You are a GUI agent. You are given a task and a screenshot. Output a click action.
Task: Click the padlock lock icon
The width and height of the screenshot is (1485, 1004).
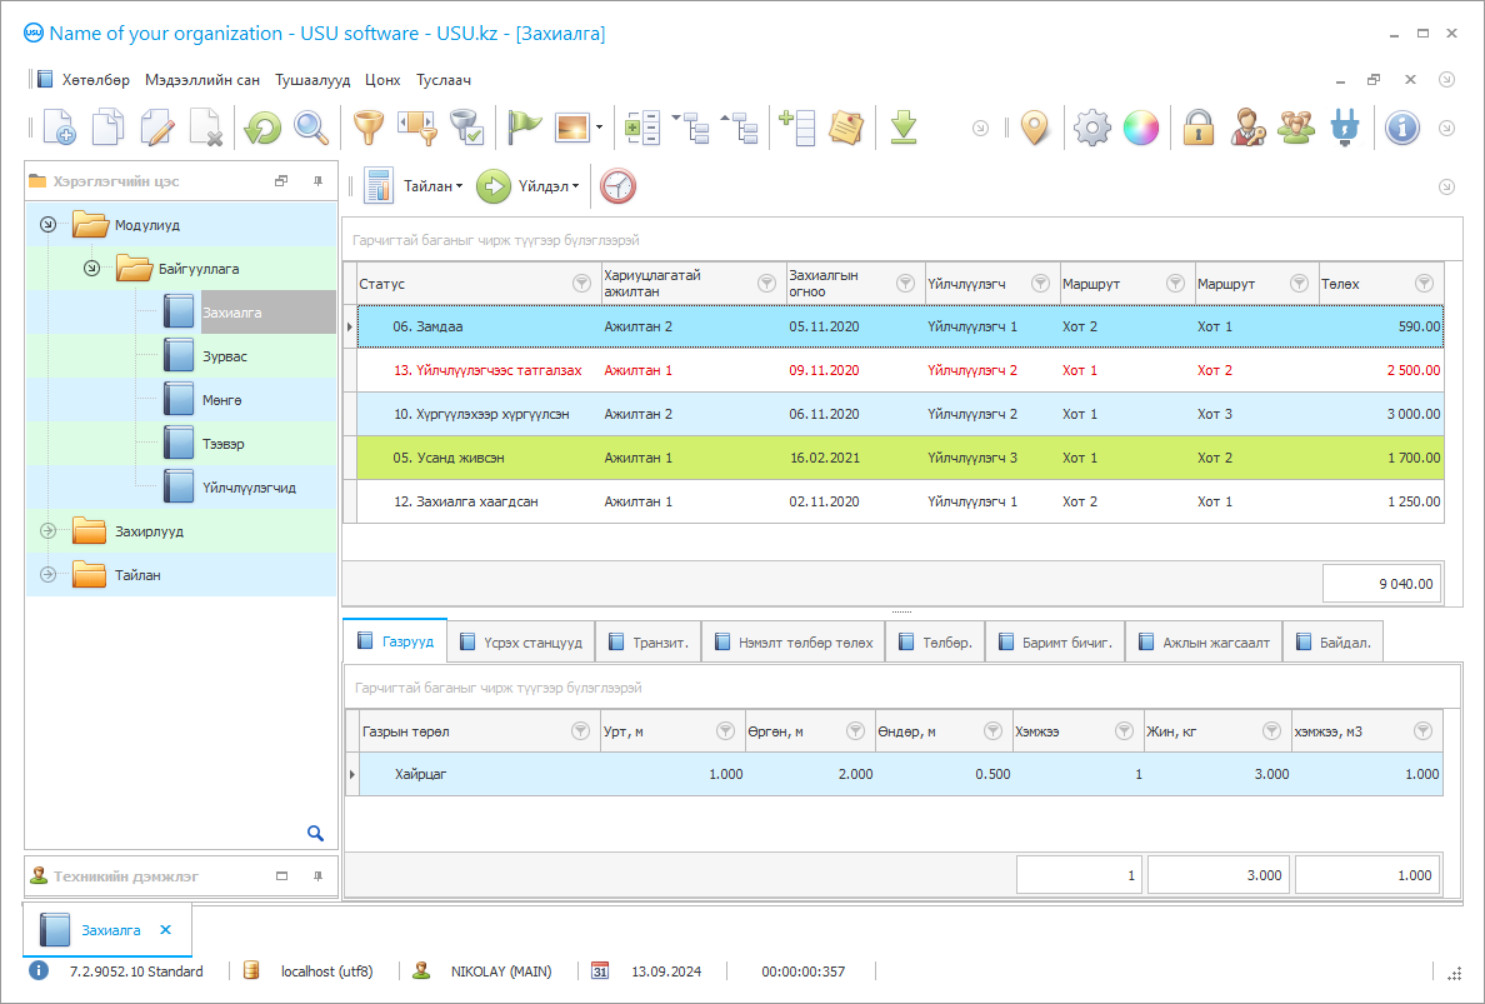coord(1198,128)
